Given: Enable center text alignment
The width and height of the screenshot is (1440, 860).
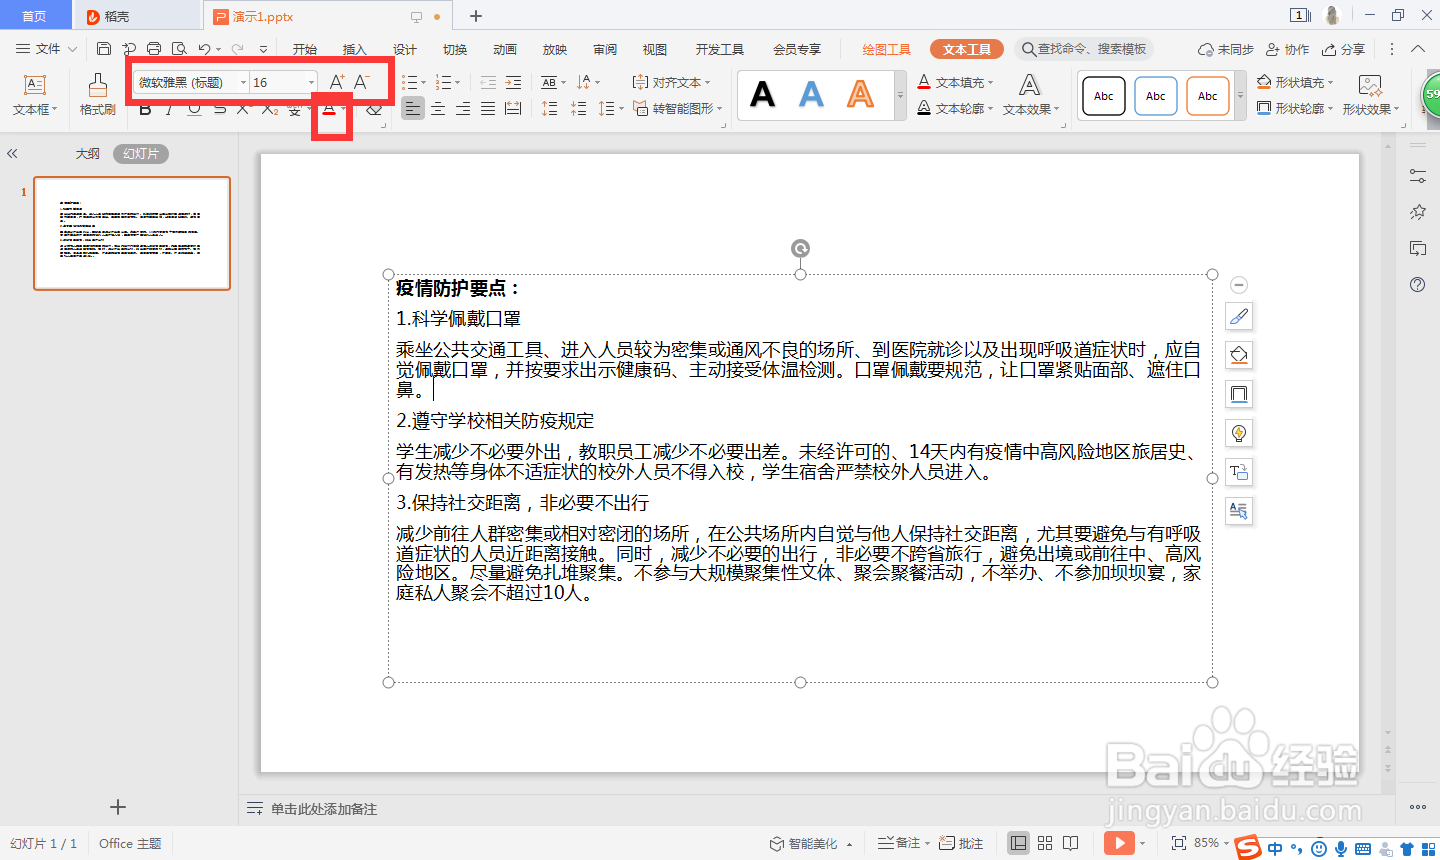Looking at the screenshot, I should click(437, 110).
